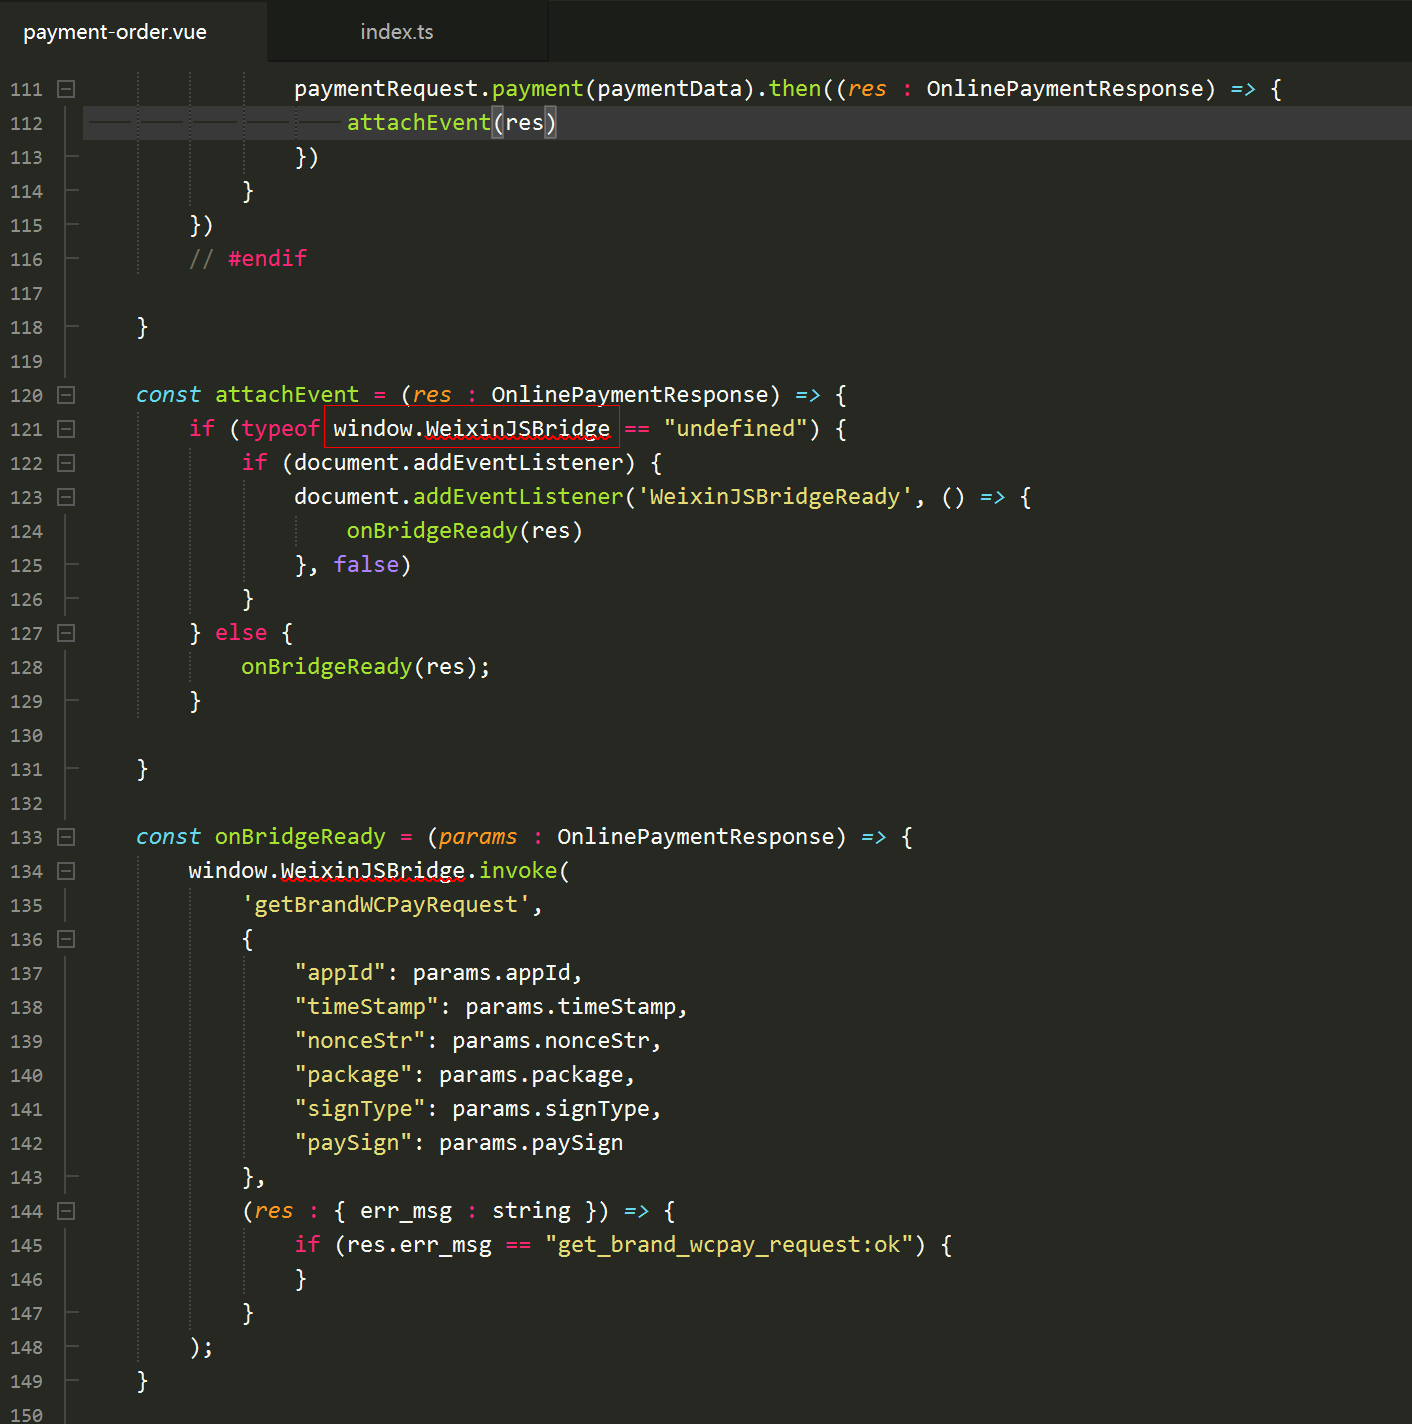This screenshot has width=1412, height=1424.
Task: Click line number 145 in the gutter
Action: coord(27,1246)
